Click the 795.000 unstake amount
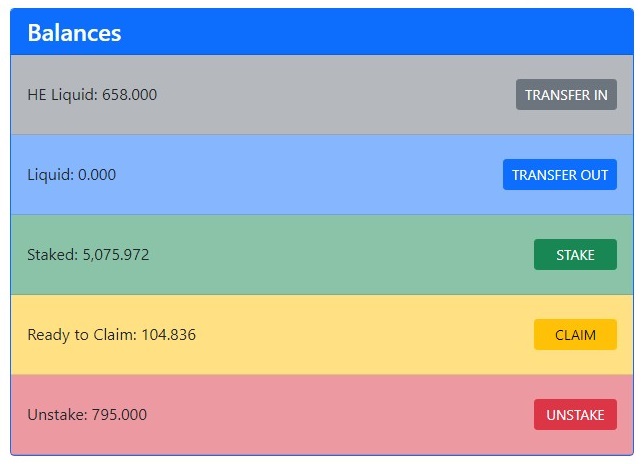The height and width of the screenshot is (464, 644). [119, 415]
